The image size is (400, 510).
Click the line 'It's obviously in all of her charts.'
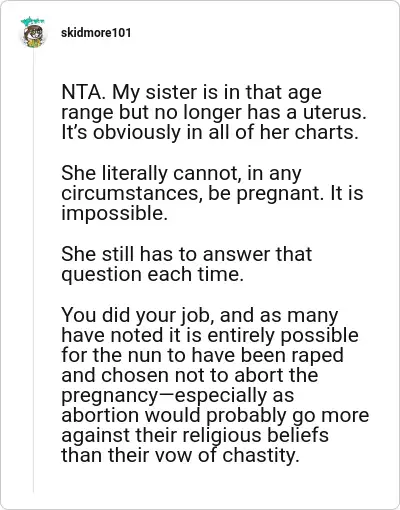coord(210,132)
